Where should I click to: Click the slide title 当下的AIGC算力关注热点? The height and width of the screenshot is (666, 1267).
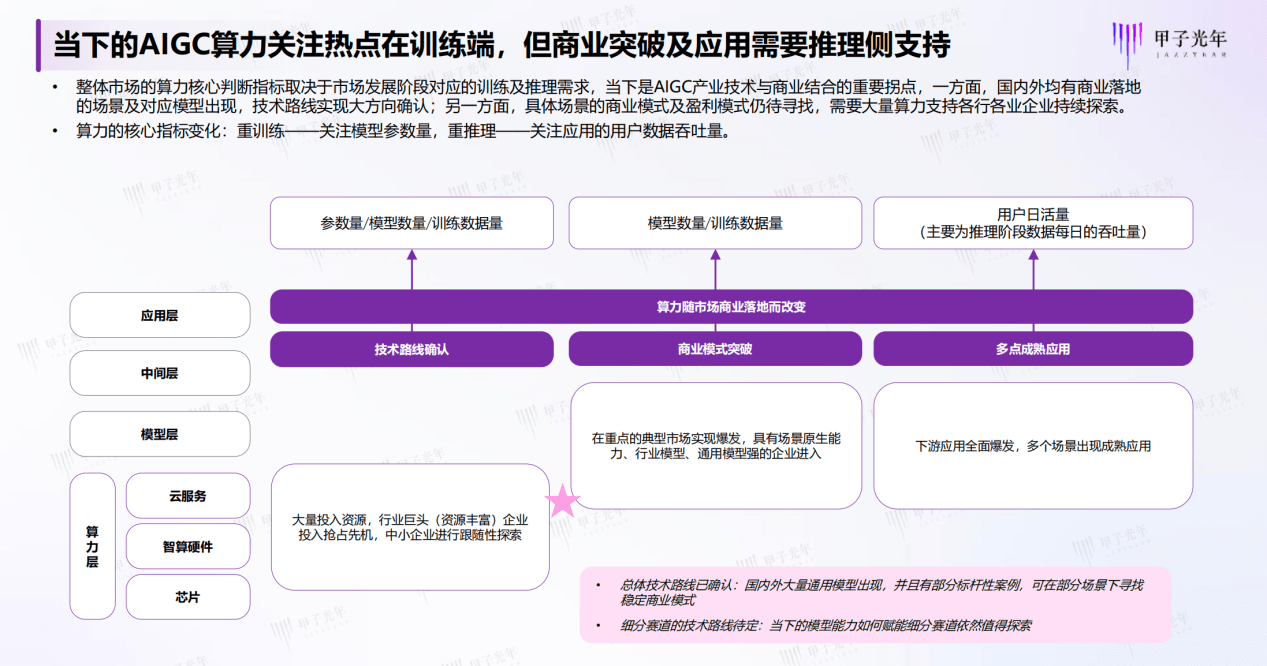point(501,45)
